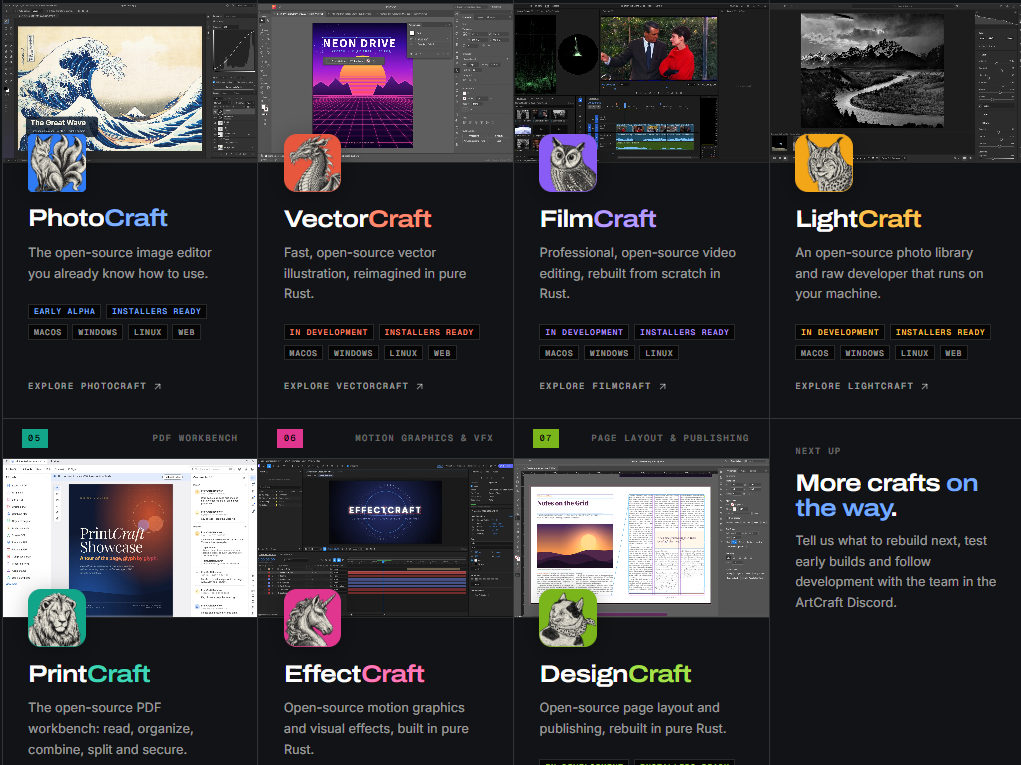Open the EffectCraft timeline screenshot
The width and height of the screenshot is (1021, 765).
click(385, 538)
